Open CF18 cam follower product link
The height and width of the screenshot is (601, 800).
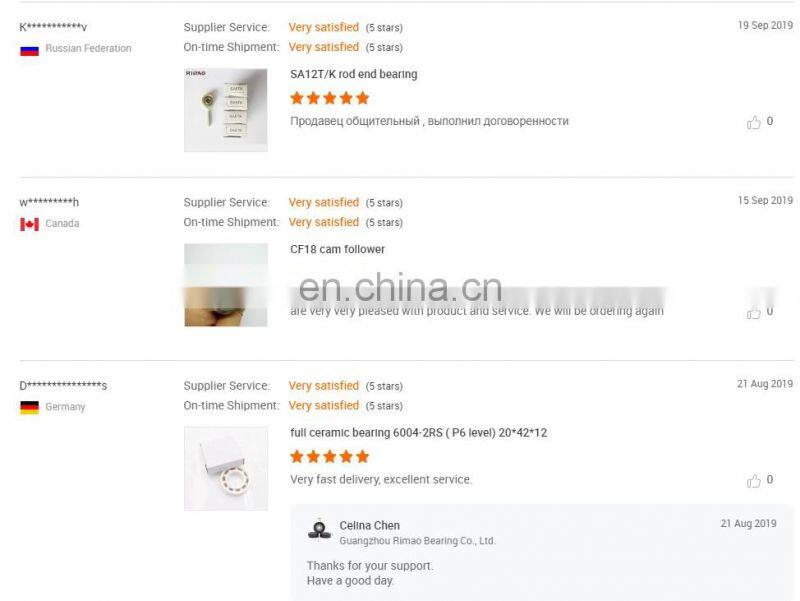pos(337,249)
